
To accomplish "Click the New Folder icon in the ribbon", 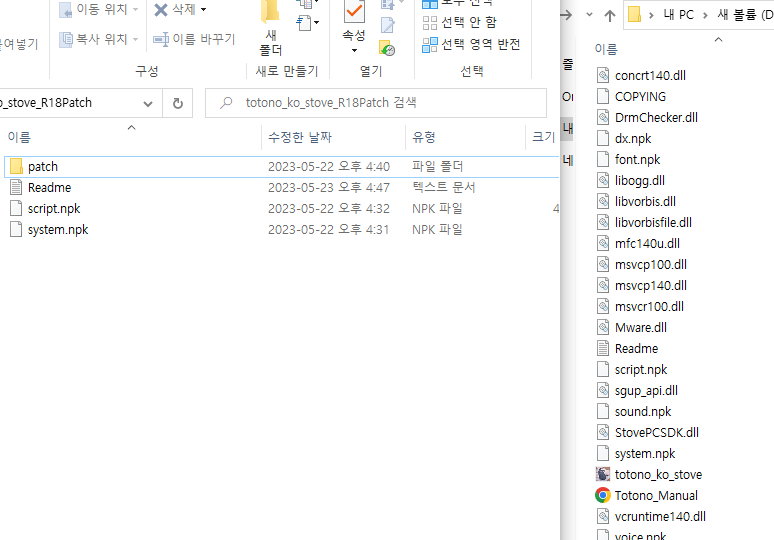I will click(270, 30).
